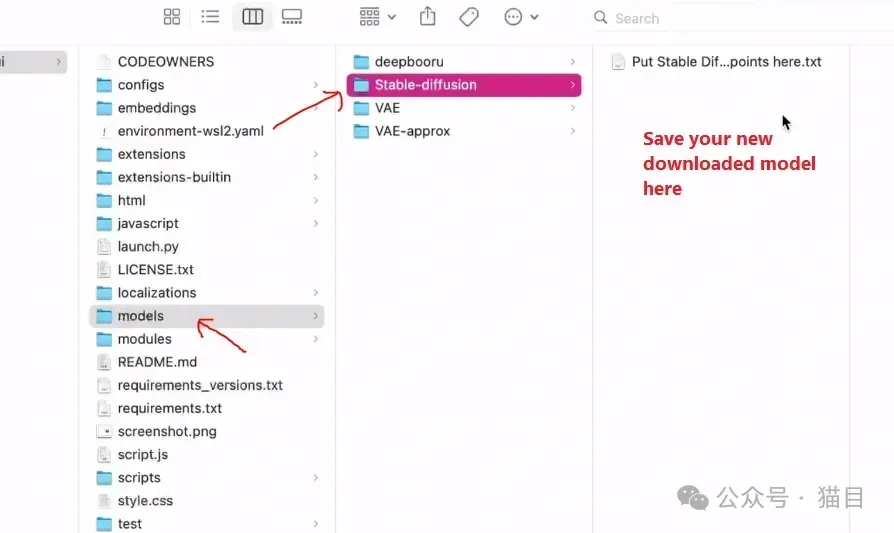
Task: Click the LICENSE.txt document icon
Action: click(104, 270)
